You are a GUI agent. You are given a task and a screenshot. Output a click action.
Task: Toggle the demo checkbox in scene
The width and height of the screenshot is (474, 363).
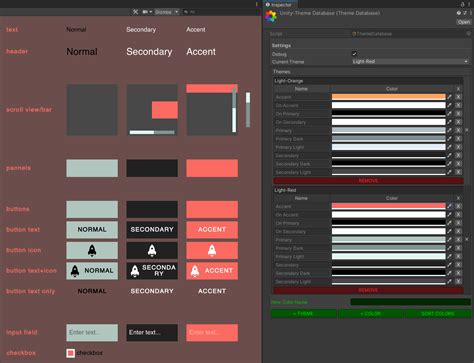70,353
